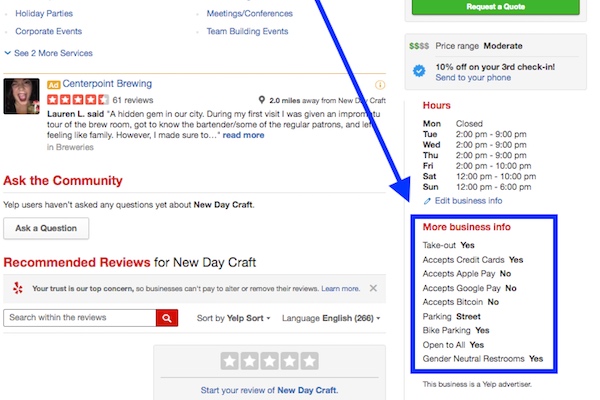Click the Sun 12:00 pm - 6:00 pm row
The width and height of the screenshot is (600, 400).
pyautogui.click(x=477, y=187)
